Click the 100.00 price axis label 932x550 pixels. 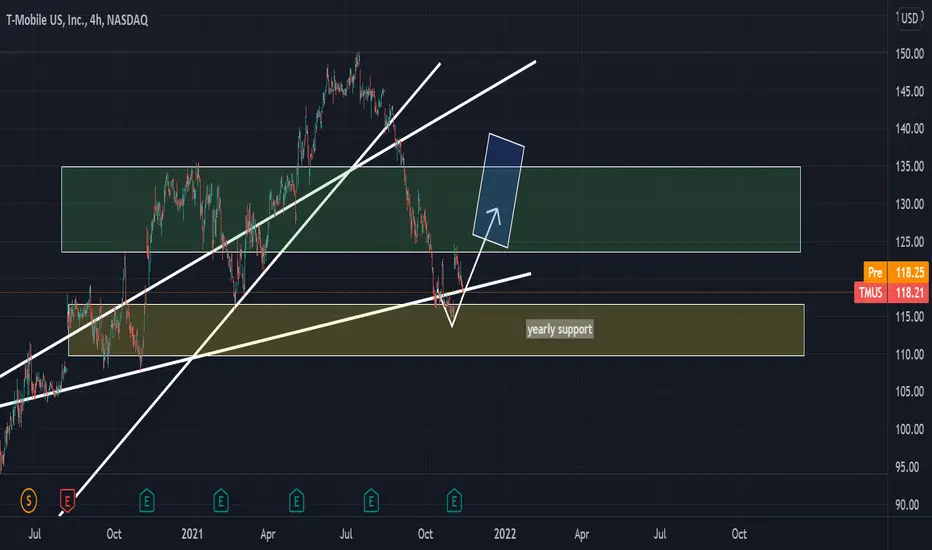(x=909, y=429)
